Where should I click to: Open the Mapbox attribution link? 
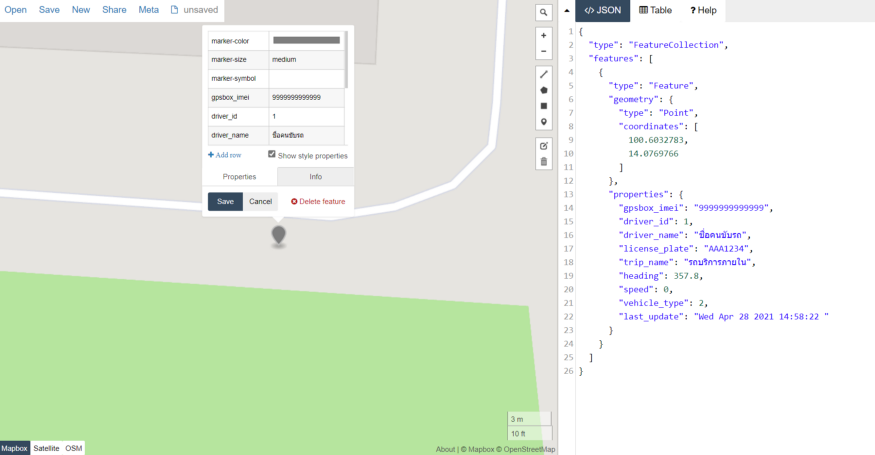[x=478, y=449]
